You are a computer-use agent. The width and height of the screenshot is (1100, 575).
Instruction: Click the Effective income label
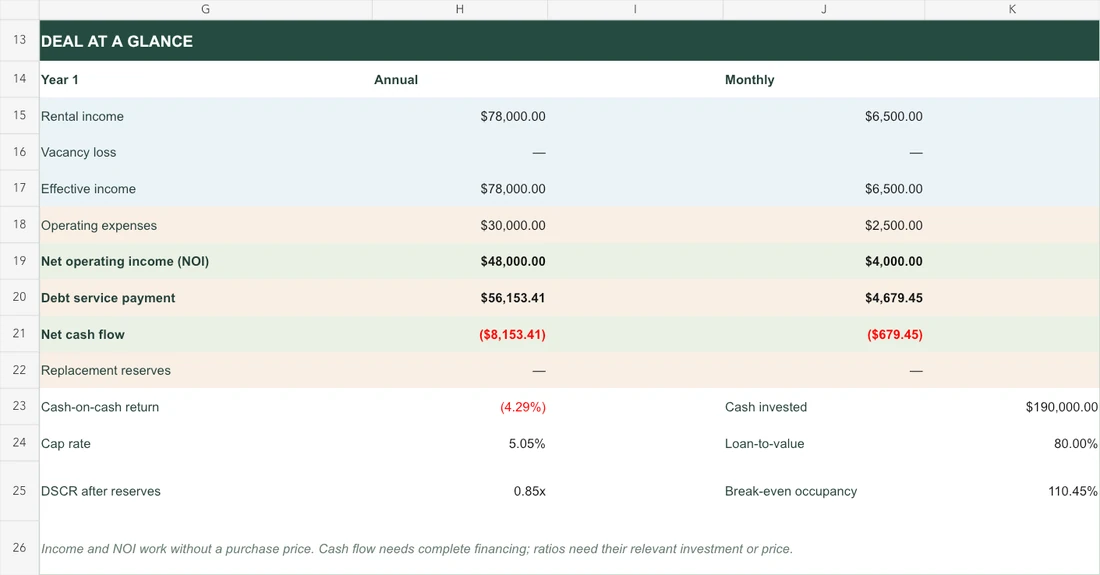pyautogui.click(x=88, y=189)
